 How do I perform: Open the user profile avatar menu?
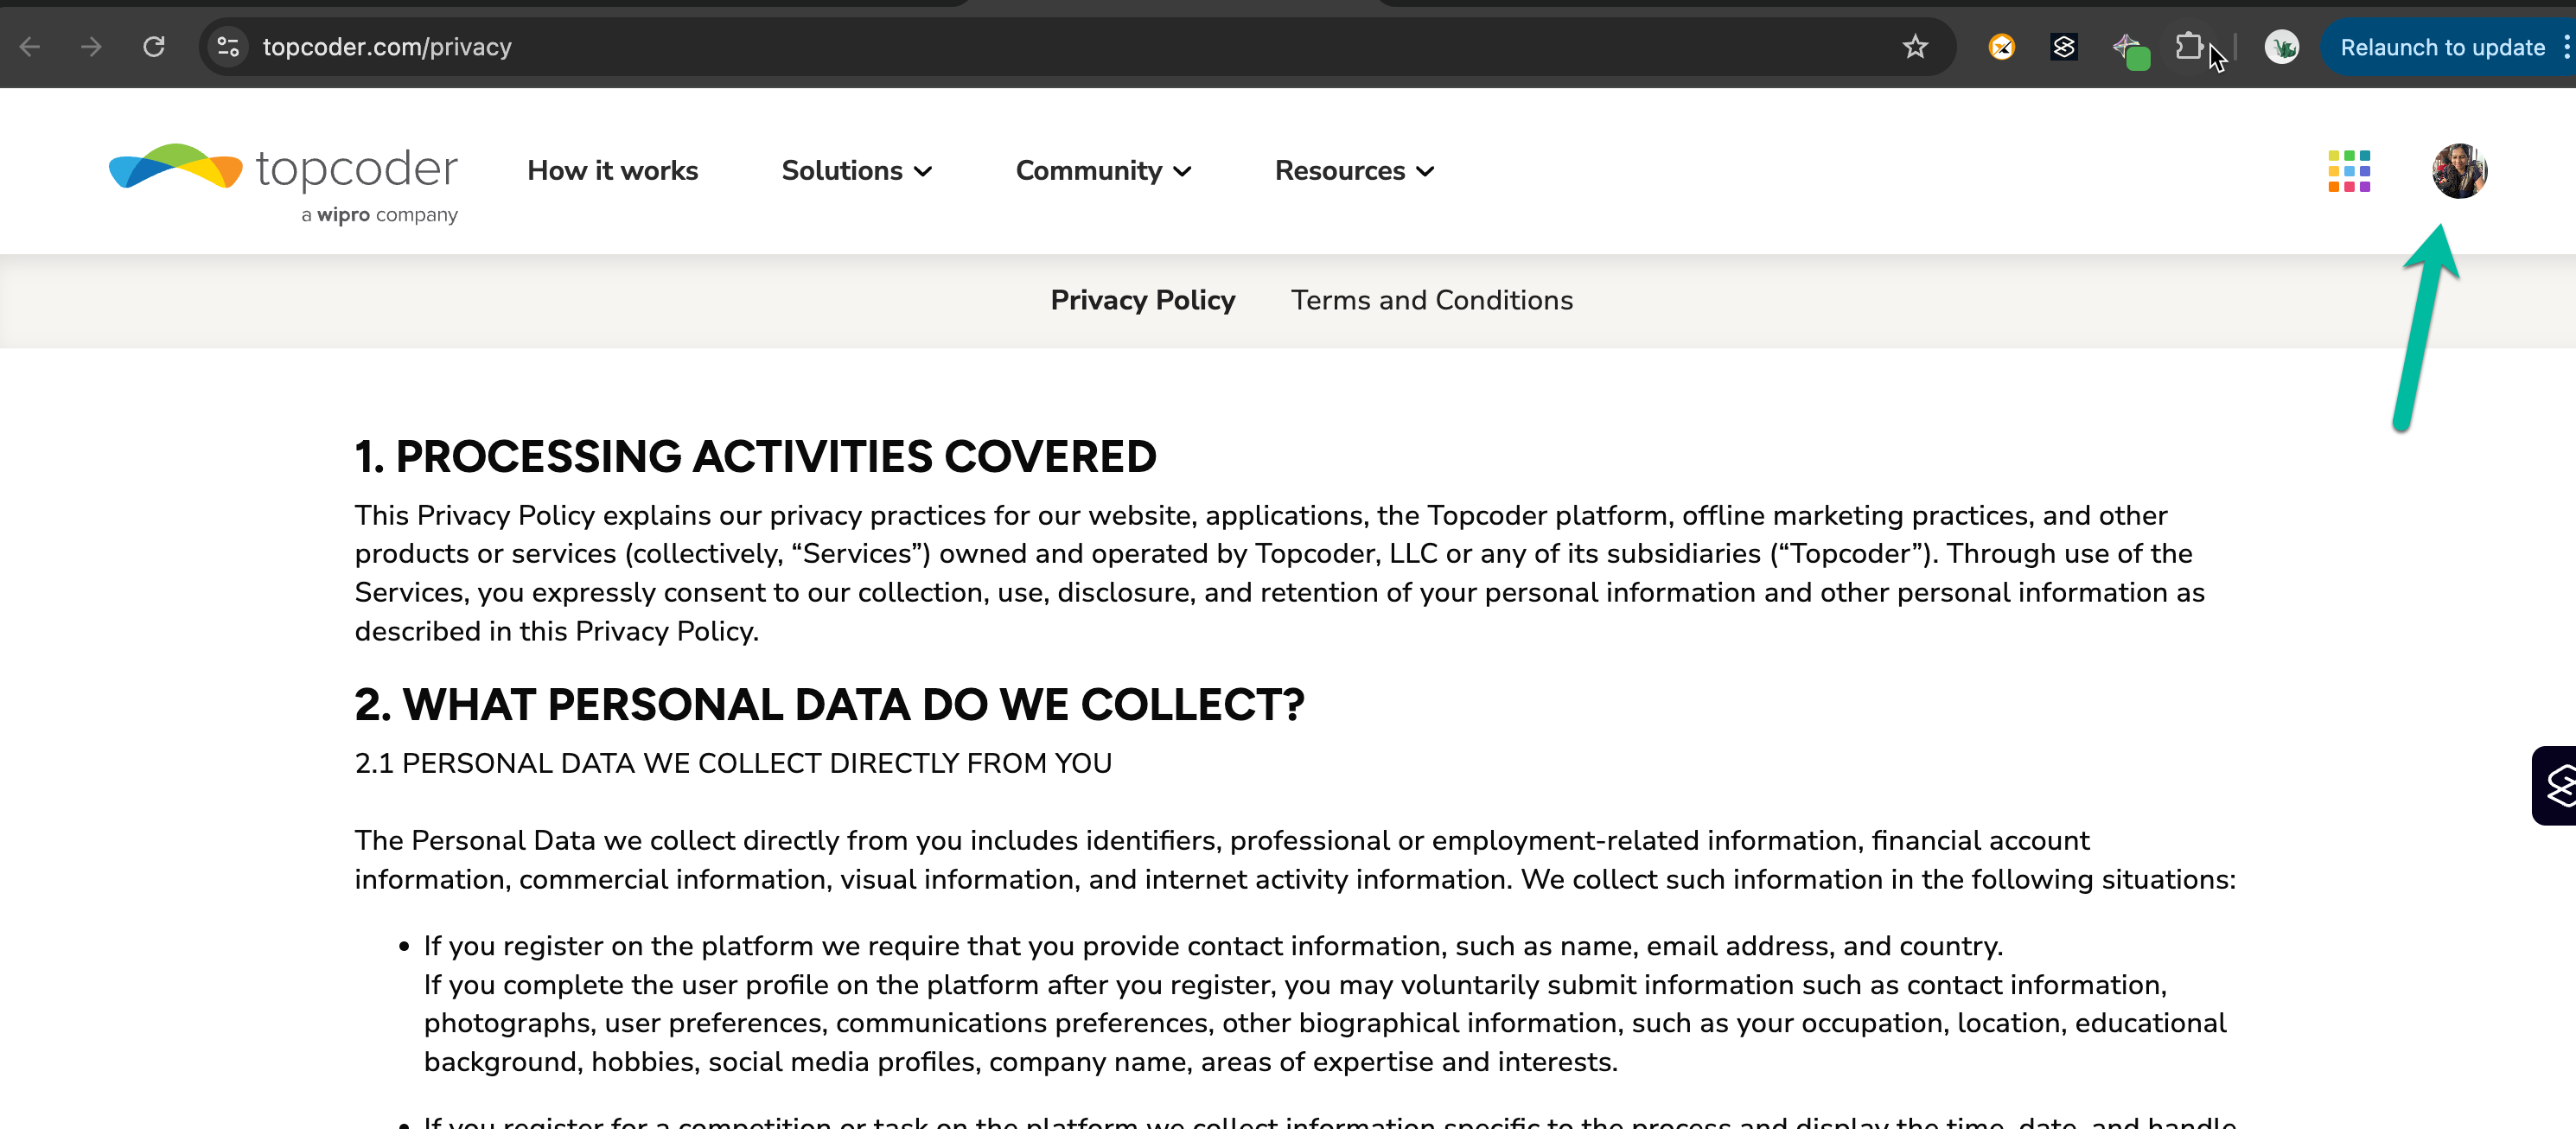pyautogui.click(x=2459, y=171)
